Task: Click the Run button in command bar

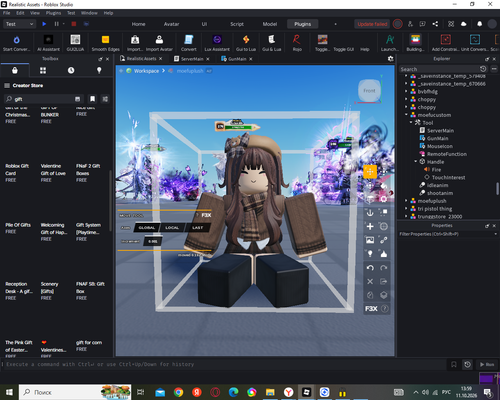Action: pos(487,364)
